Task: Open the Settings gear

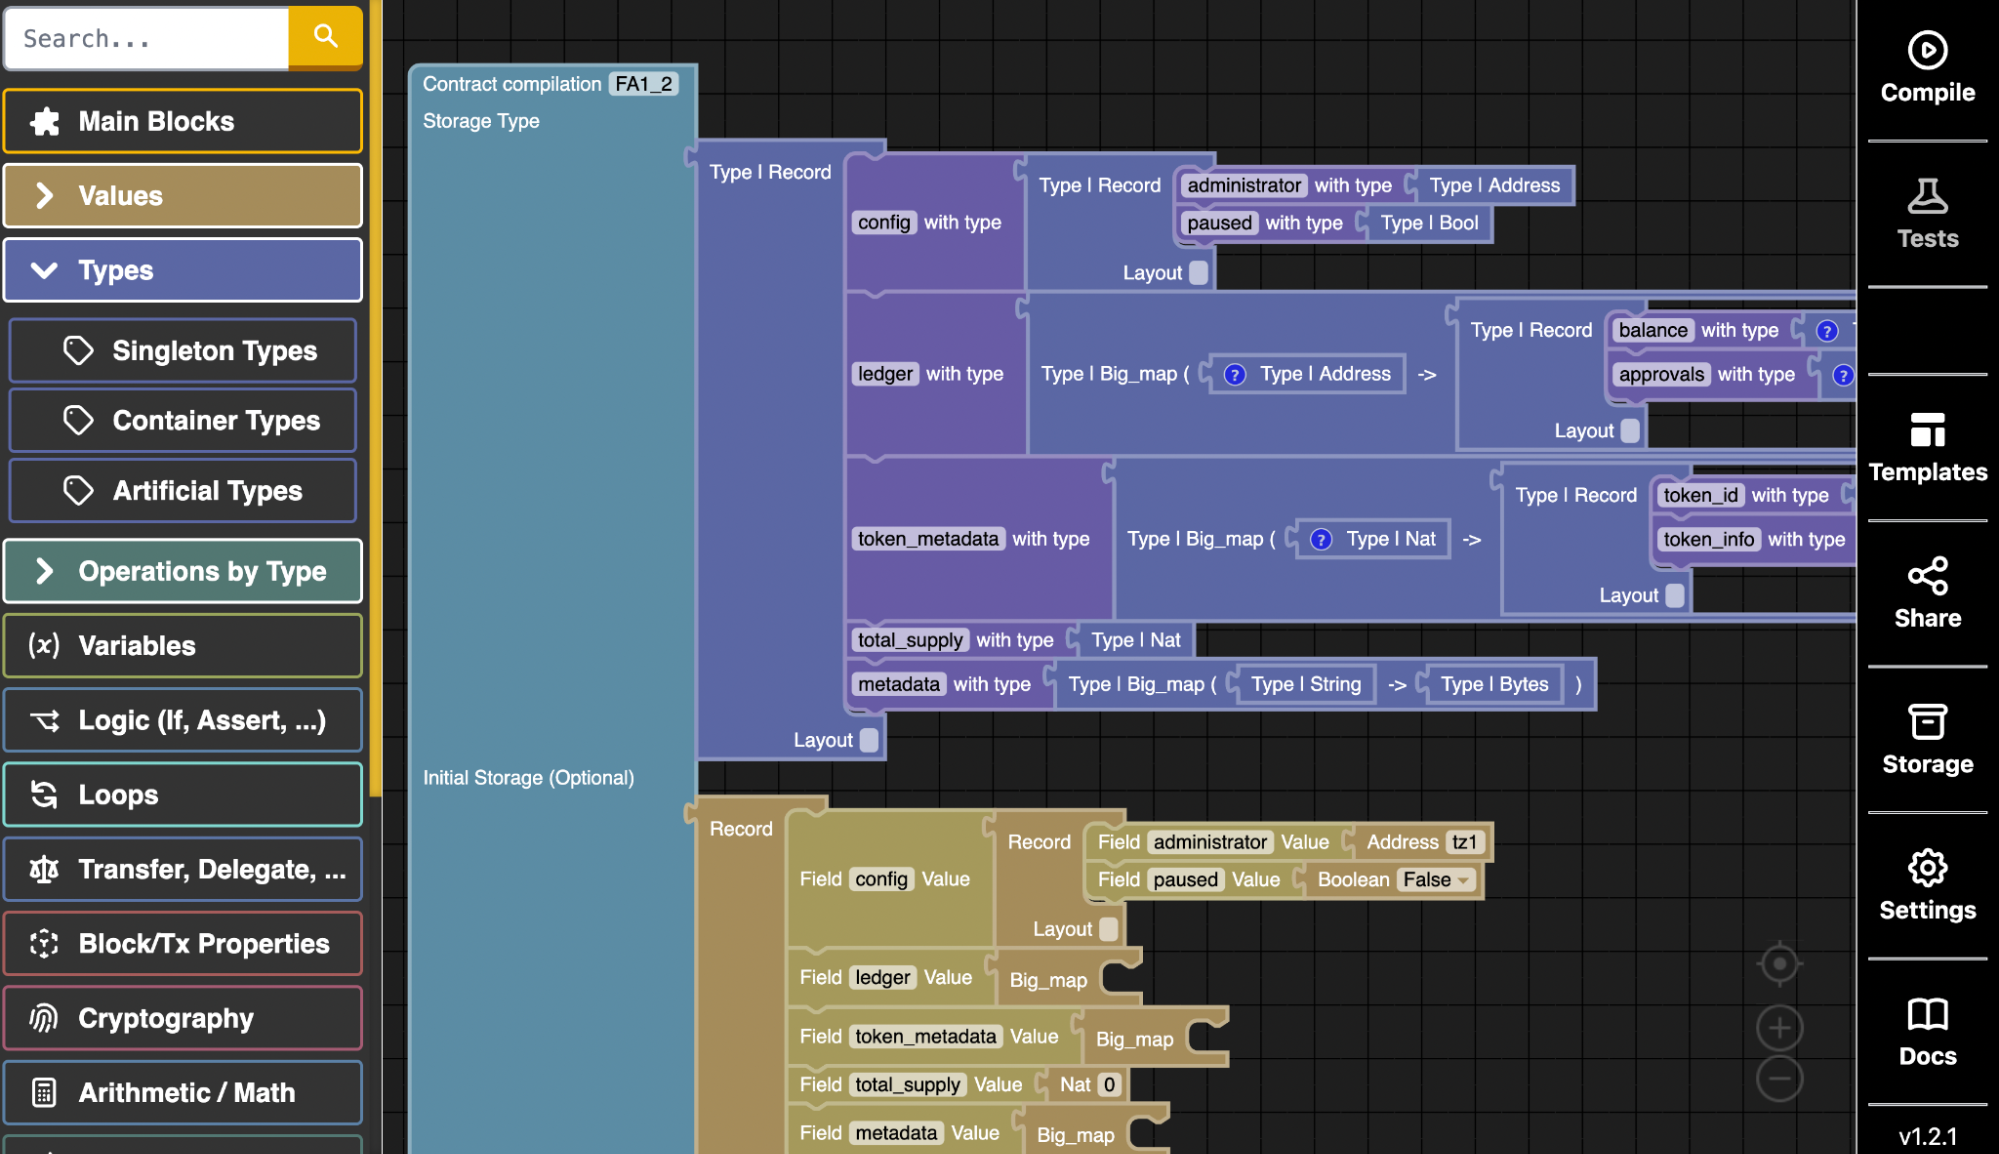Action: [1926, 868]
